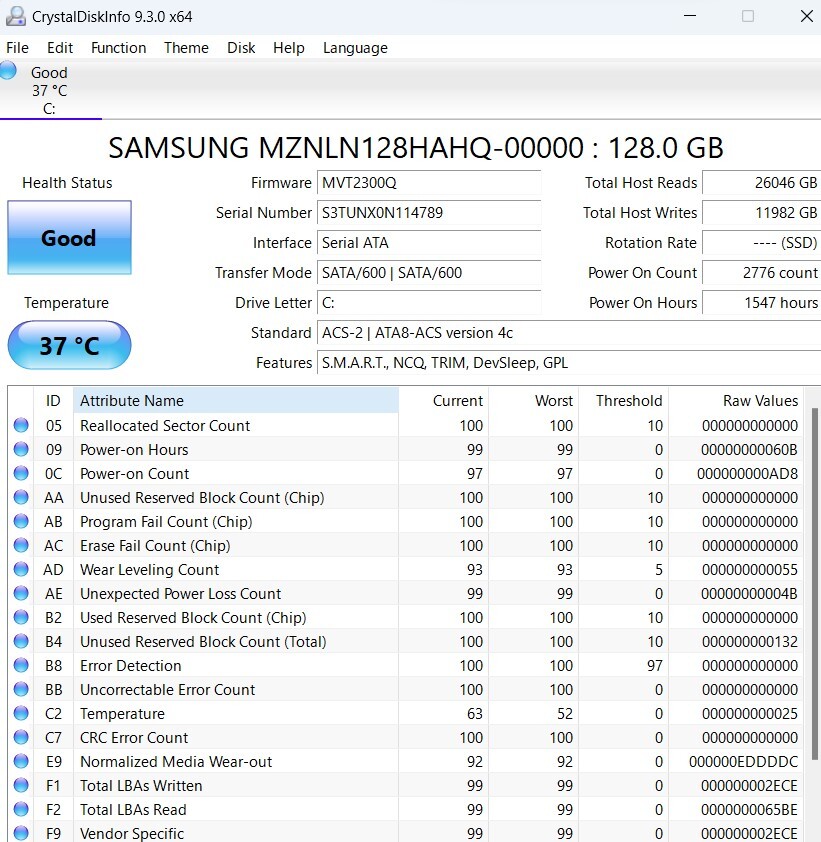Click status orb for Uncorrectable Error Count
The width and height of the screenshot is (821, 842).
pyautogui.click(x=21, y=690)
